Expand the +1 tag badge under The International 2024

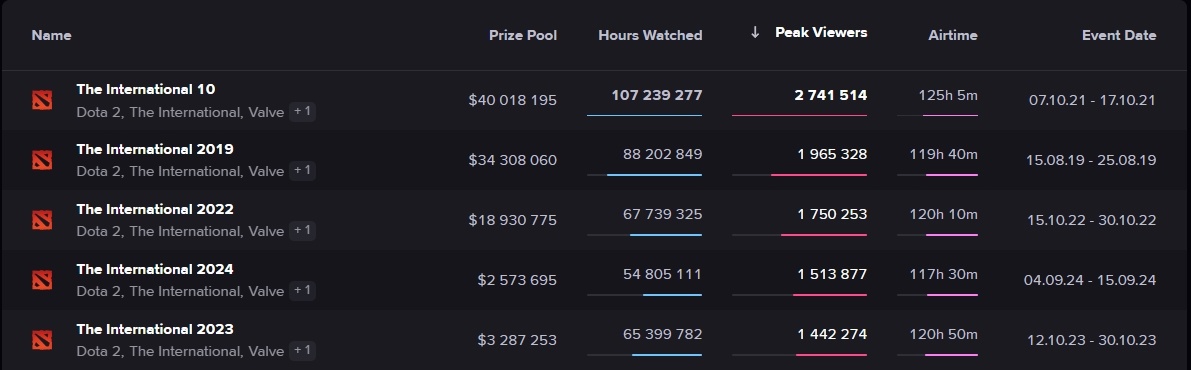point(302,290)
